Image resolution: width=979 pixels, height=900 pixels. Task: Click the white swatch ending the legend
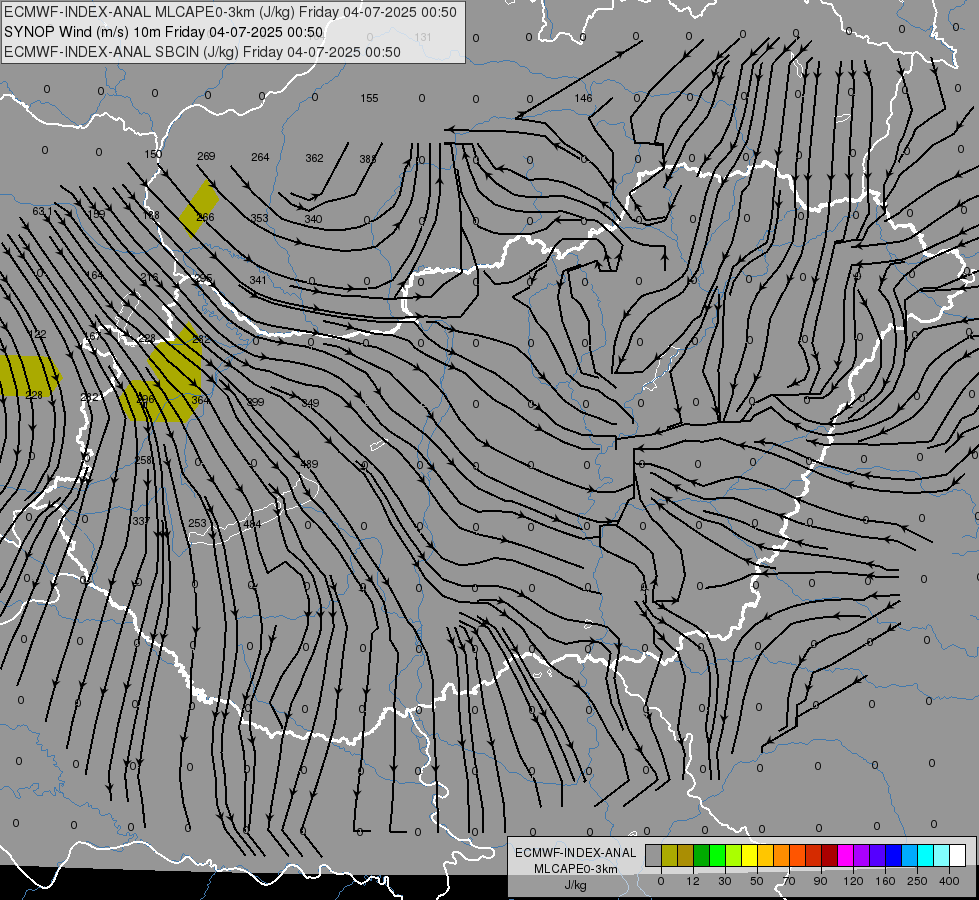[958, 855]
